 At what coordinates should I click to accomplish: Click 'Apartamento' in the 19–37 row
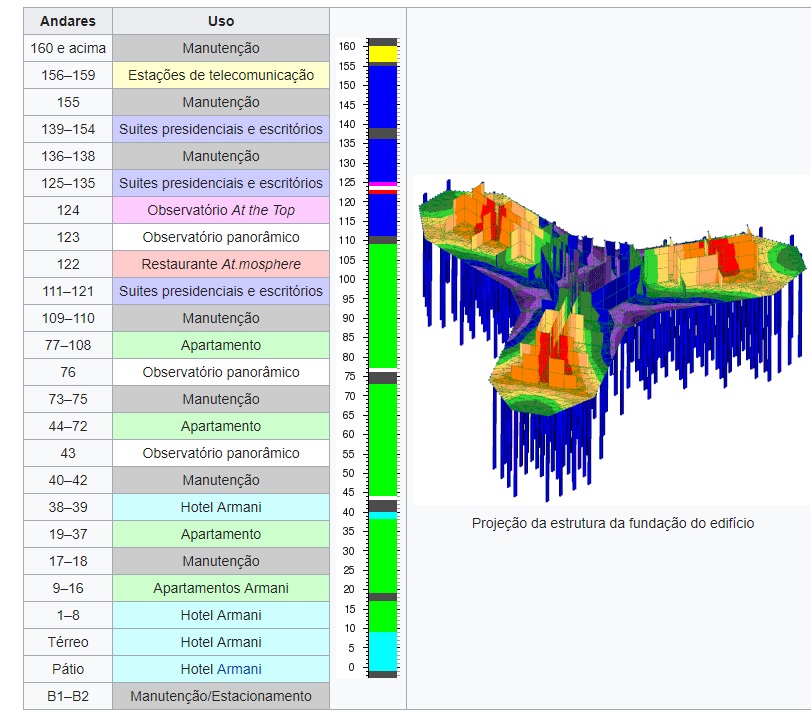coord(221,534)
